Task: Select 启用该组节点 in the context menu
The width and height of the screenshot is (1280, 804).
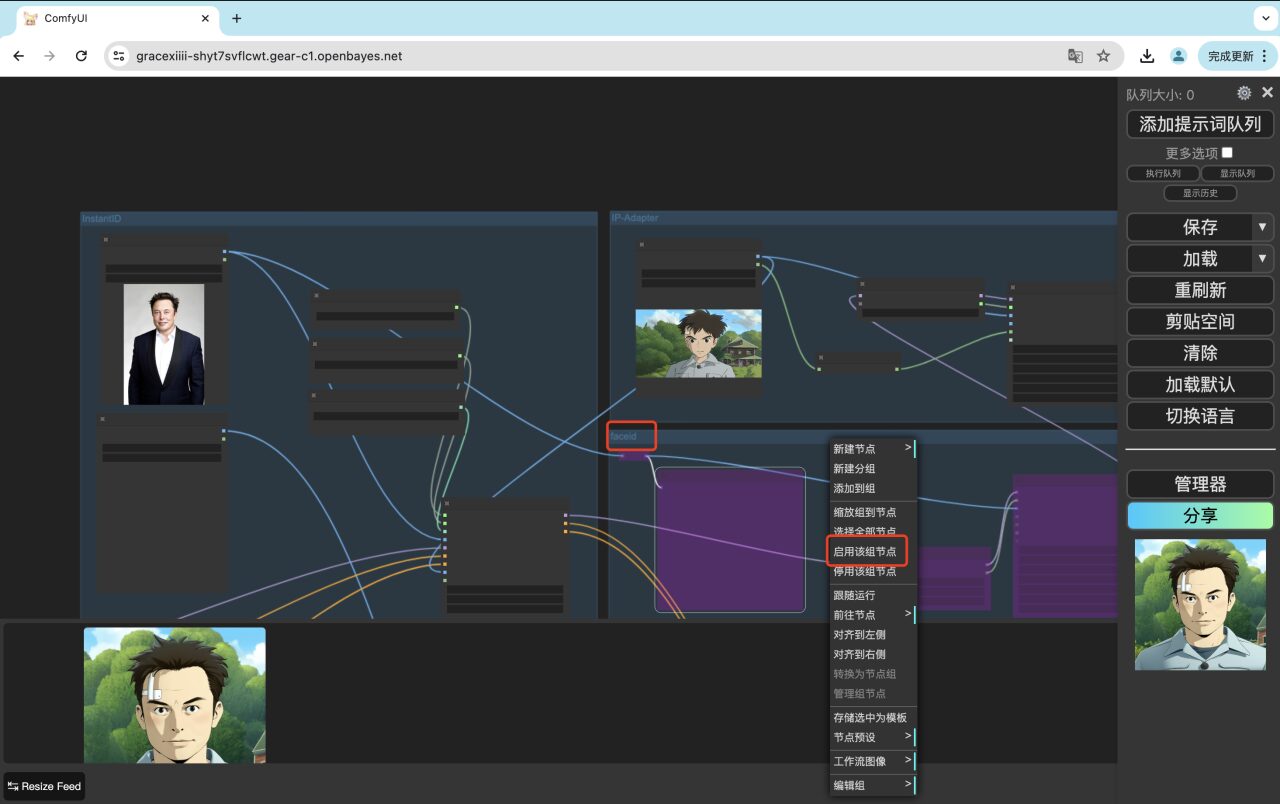Action: [x=865, y=551]
